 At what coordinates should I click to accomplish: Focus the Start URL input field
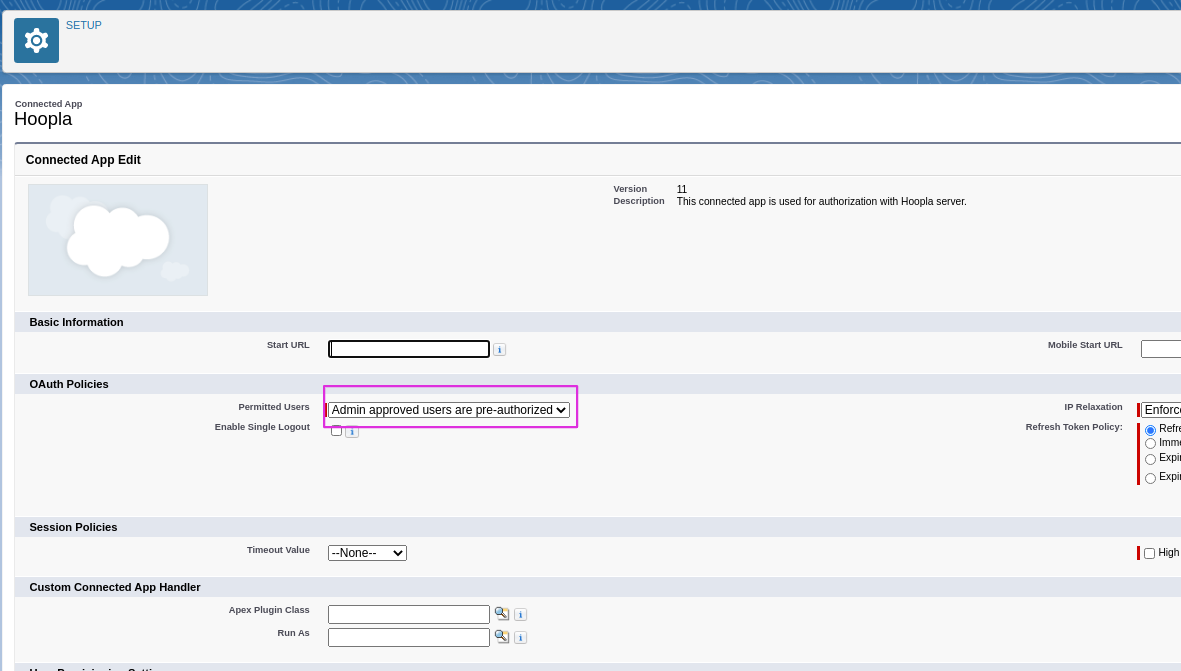tap(409, 349)
